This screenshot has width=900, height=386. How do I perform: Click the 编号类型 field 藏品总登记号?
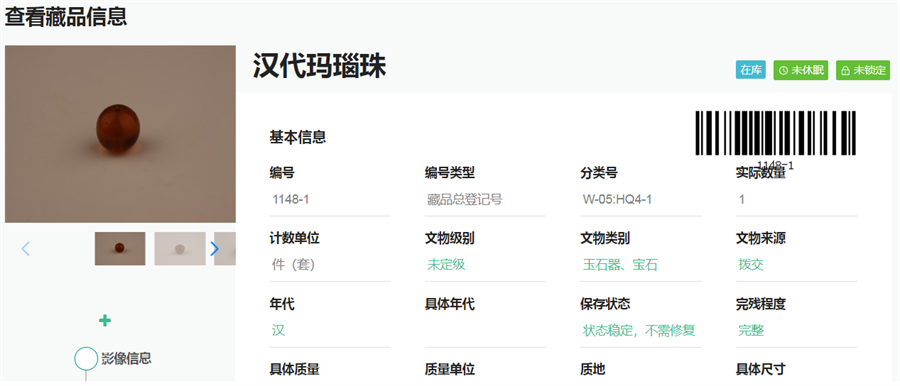(485, 200)
